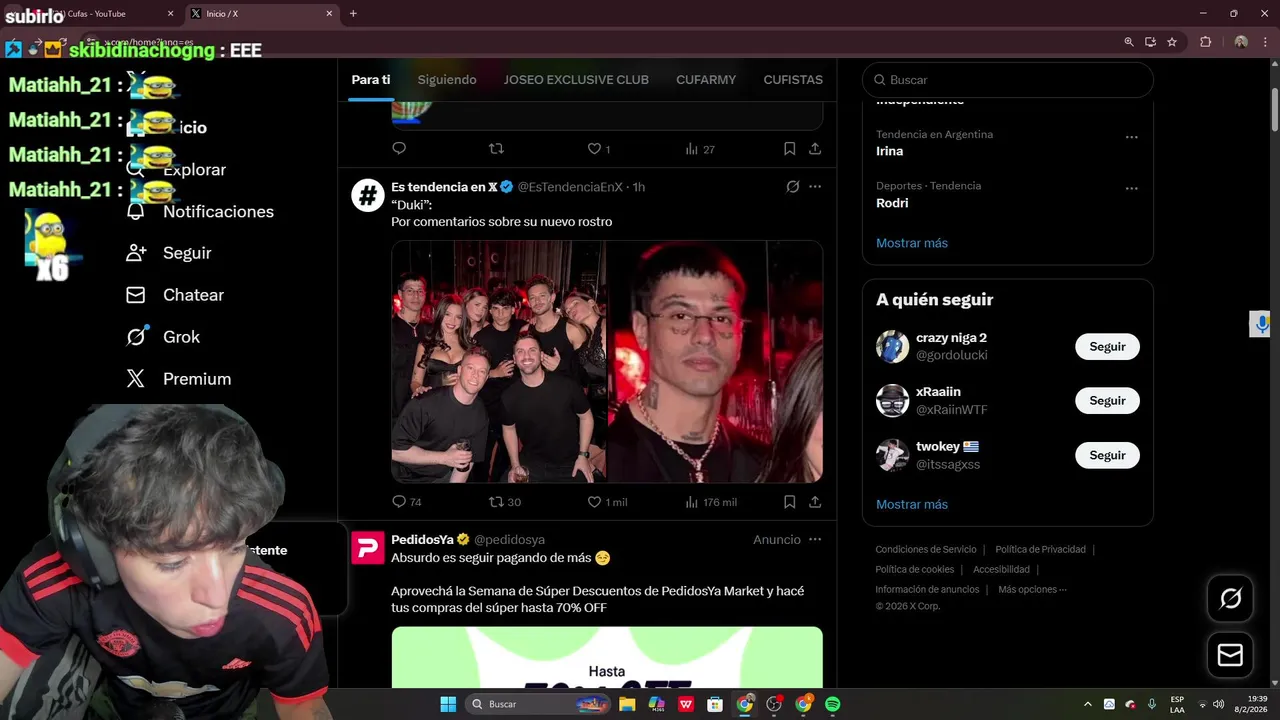
Task: Open more options on Es tendencia en X post
Action: [x=815, y=187]
